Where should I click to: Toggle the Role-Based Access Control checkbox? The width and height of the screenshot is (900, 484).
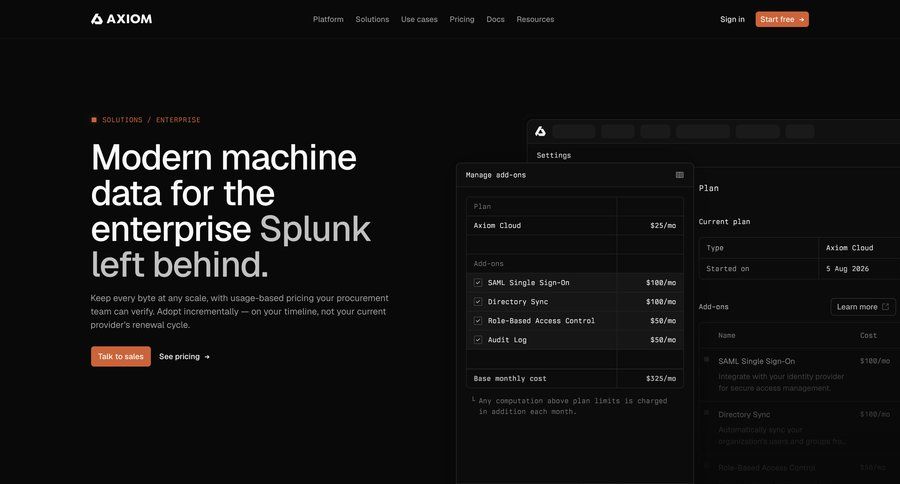tap(478, 320)
